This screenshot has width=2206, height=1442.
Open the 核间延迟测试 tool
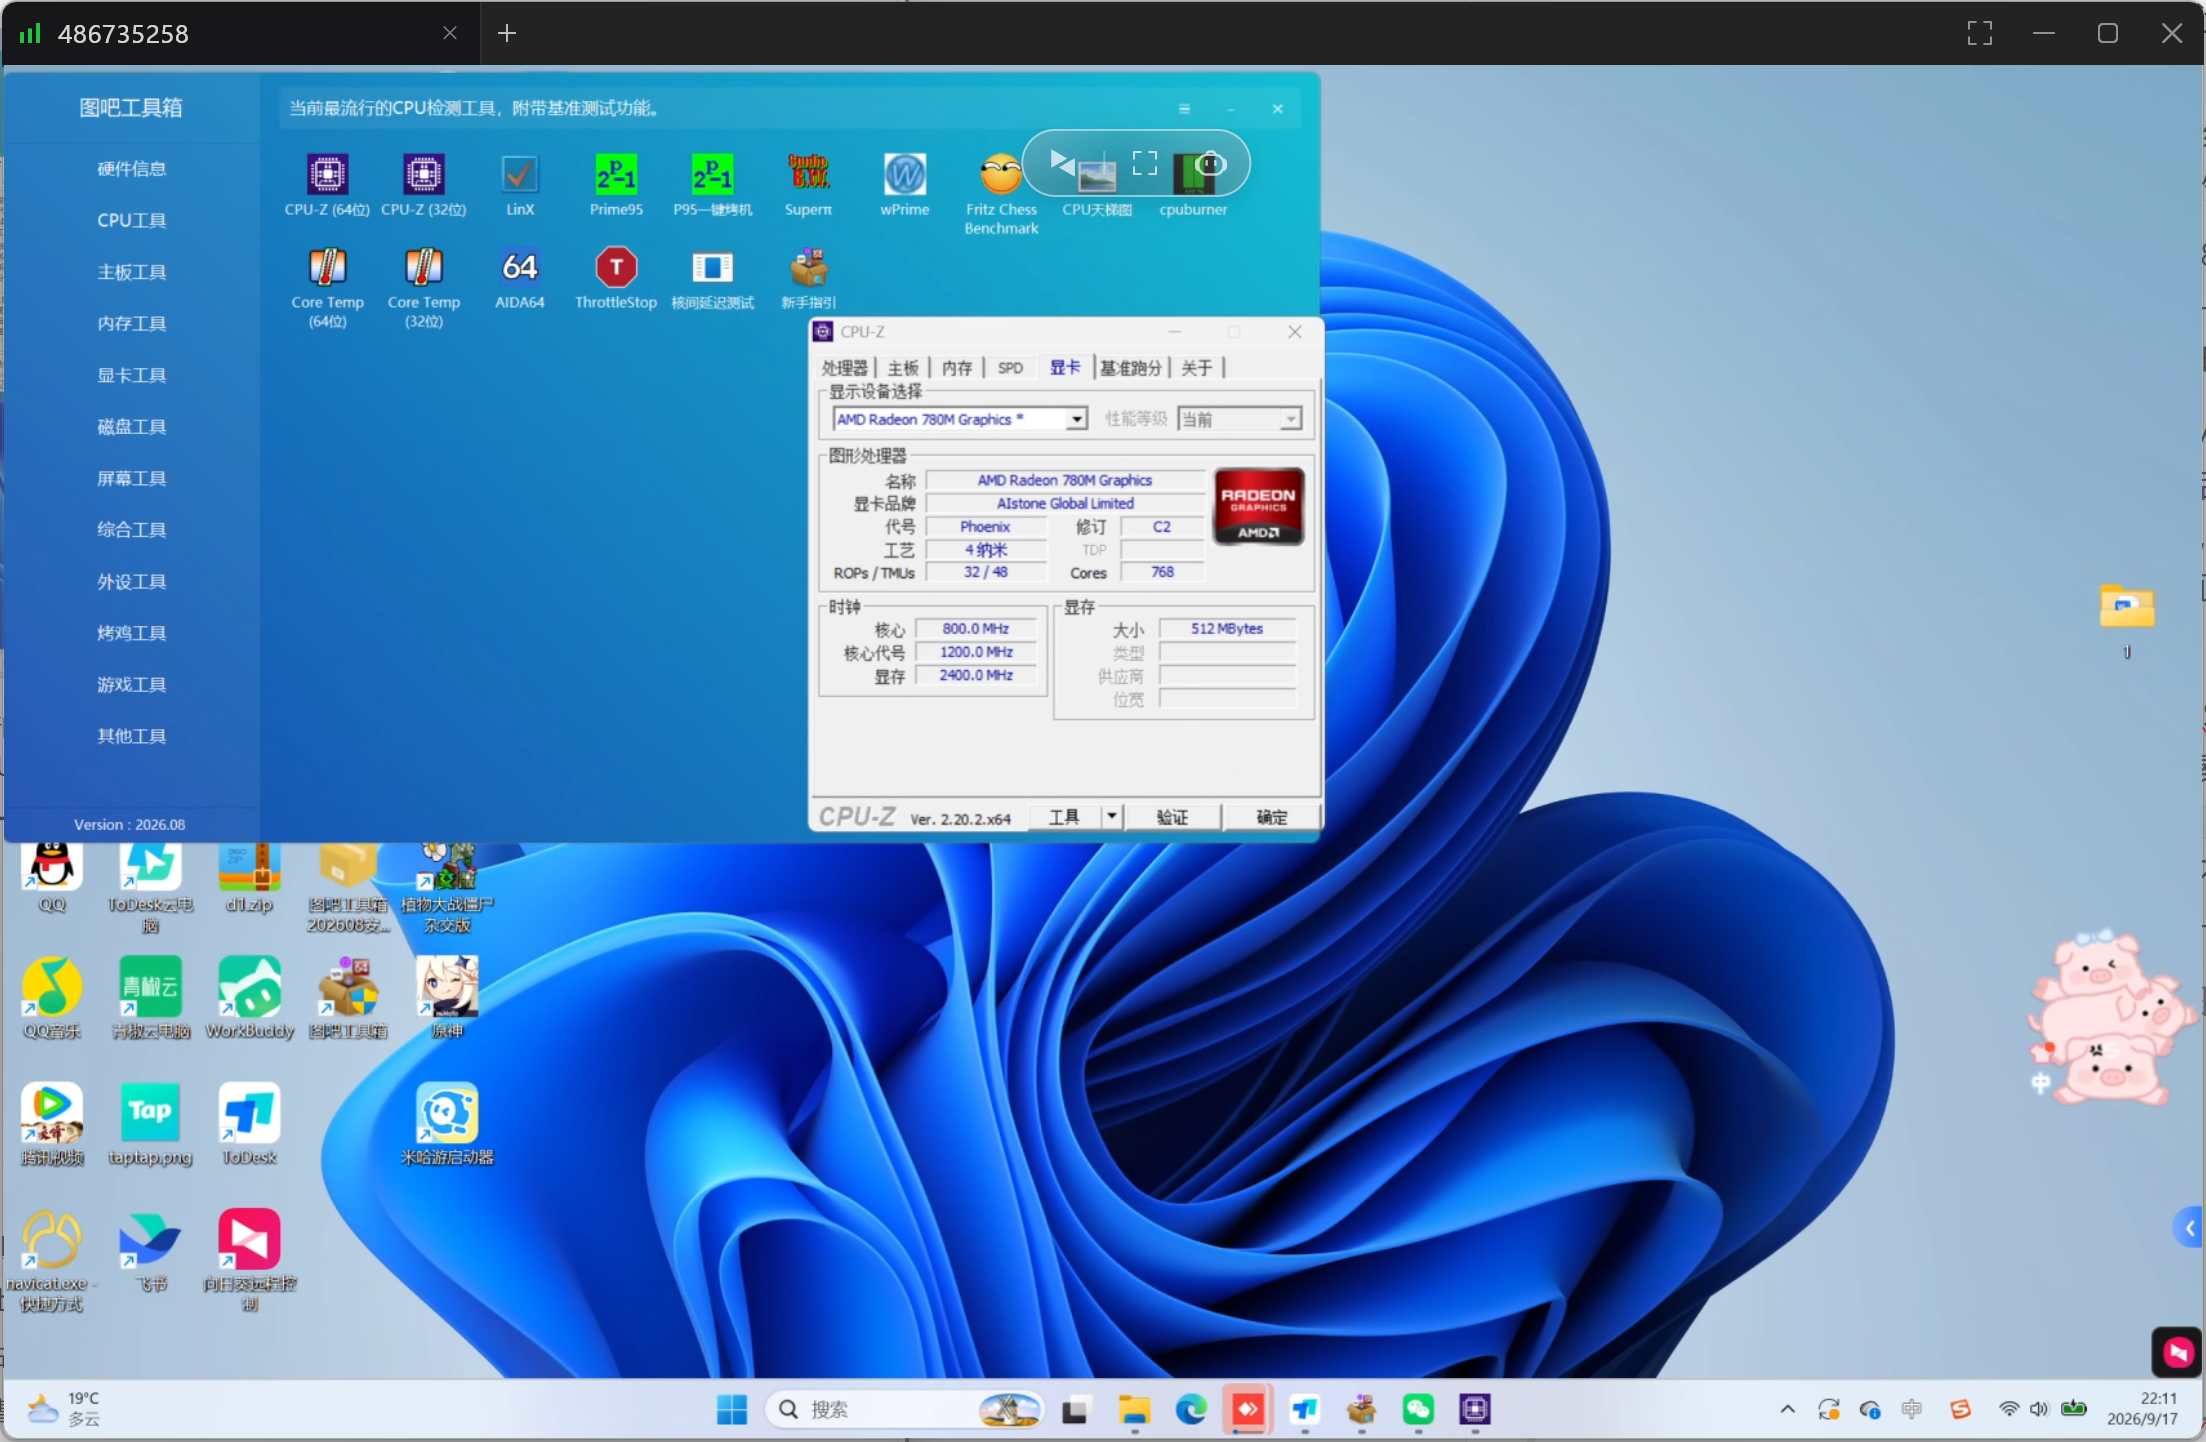coord(712,278)
